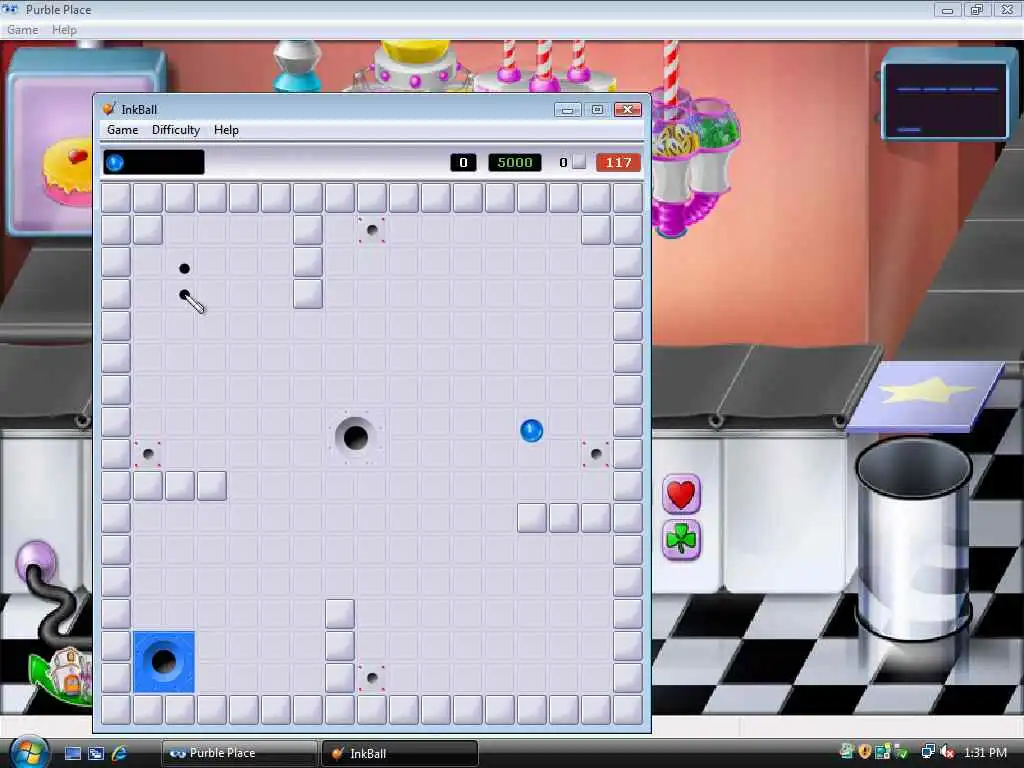
Task: Restore down the Purble Place window
Action: click(x=977, y=10)
